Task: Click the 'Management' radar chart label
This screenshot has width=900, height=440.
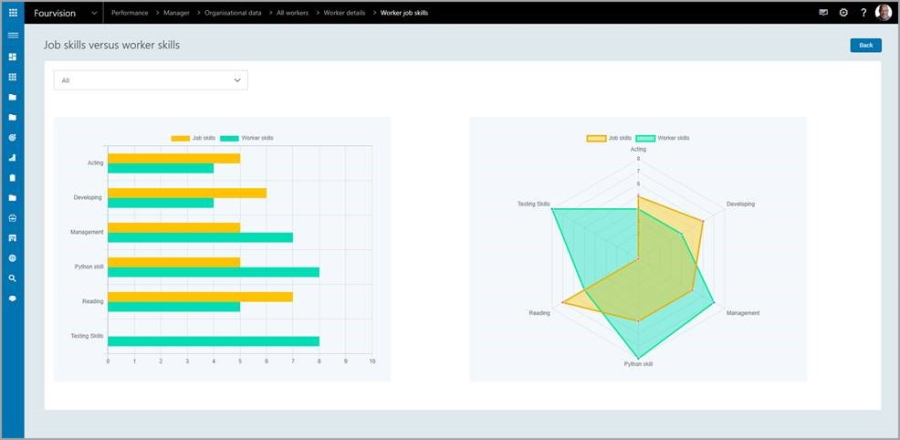Action: [x=743, y=313]
